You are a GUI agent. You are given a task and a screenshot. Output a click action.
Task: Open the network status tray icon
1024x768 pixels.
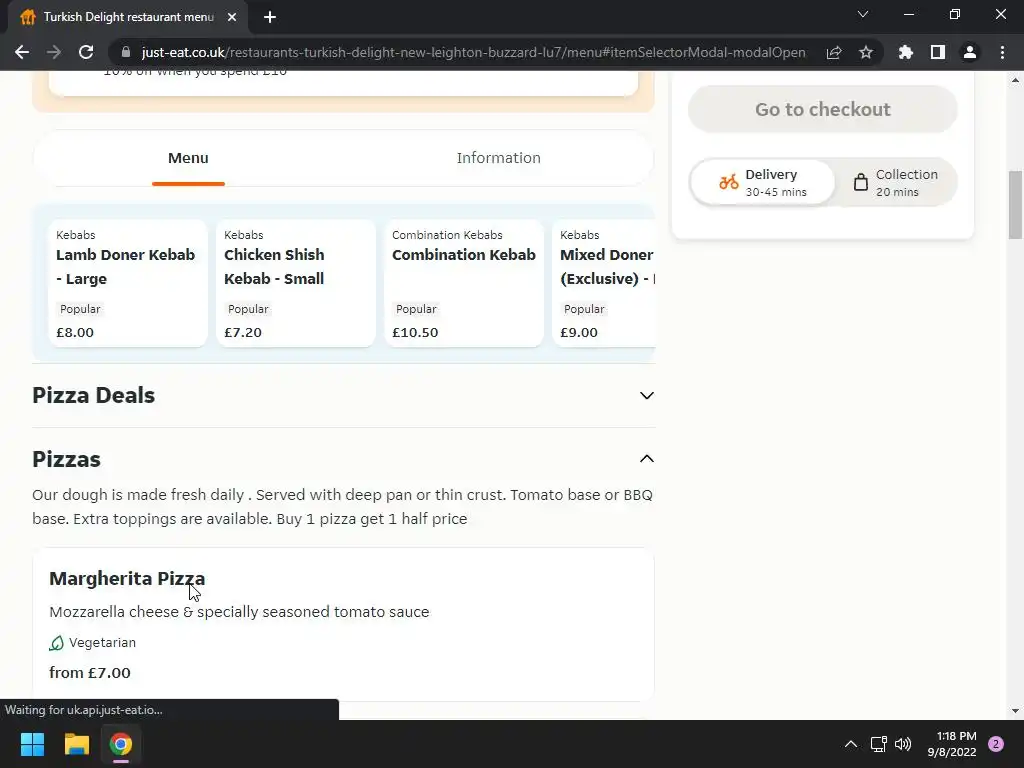coord(878,744)
